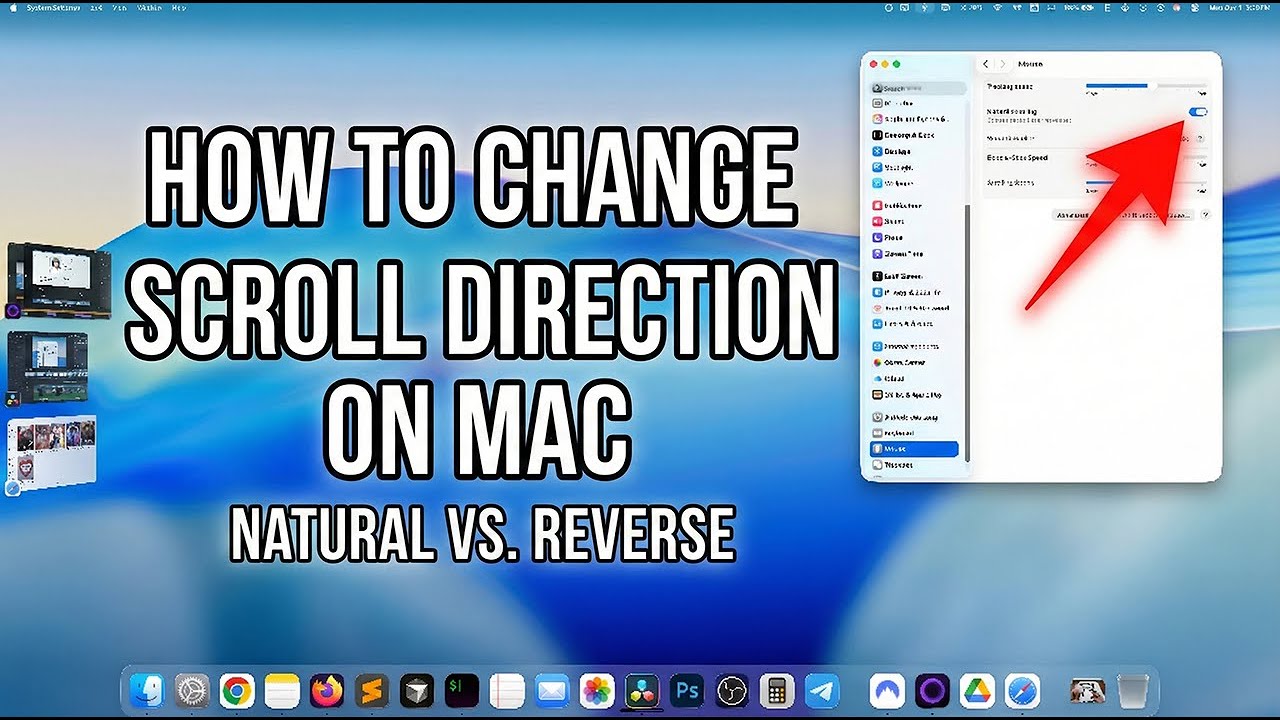This screenshot has height=720, width=1280.
Task: Launch Telegram from the Dock
Action: click(822, 690)
